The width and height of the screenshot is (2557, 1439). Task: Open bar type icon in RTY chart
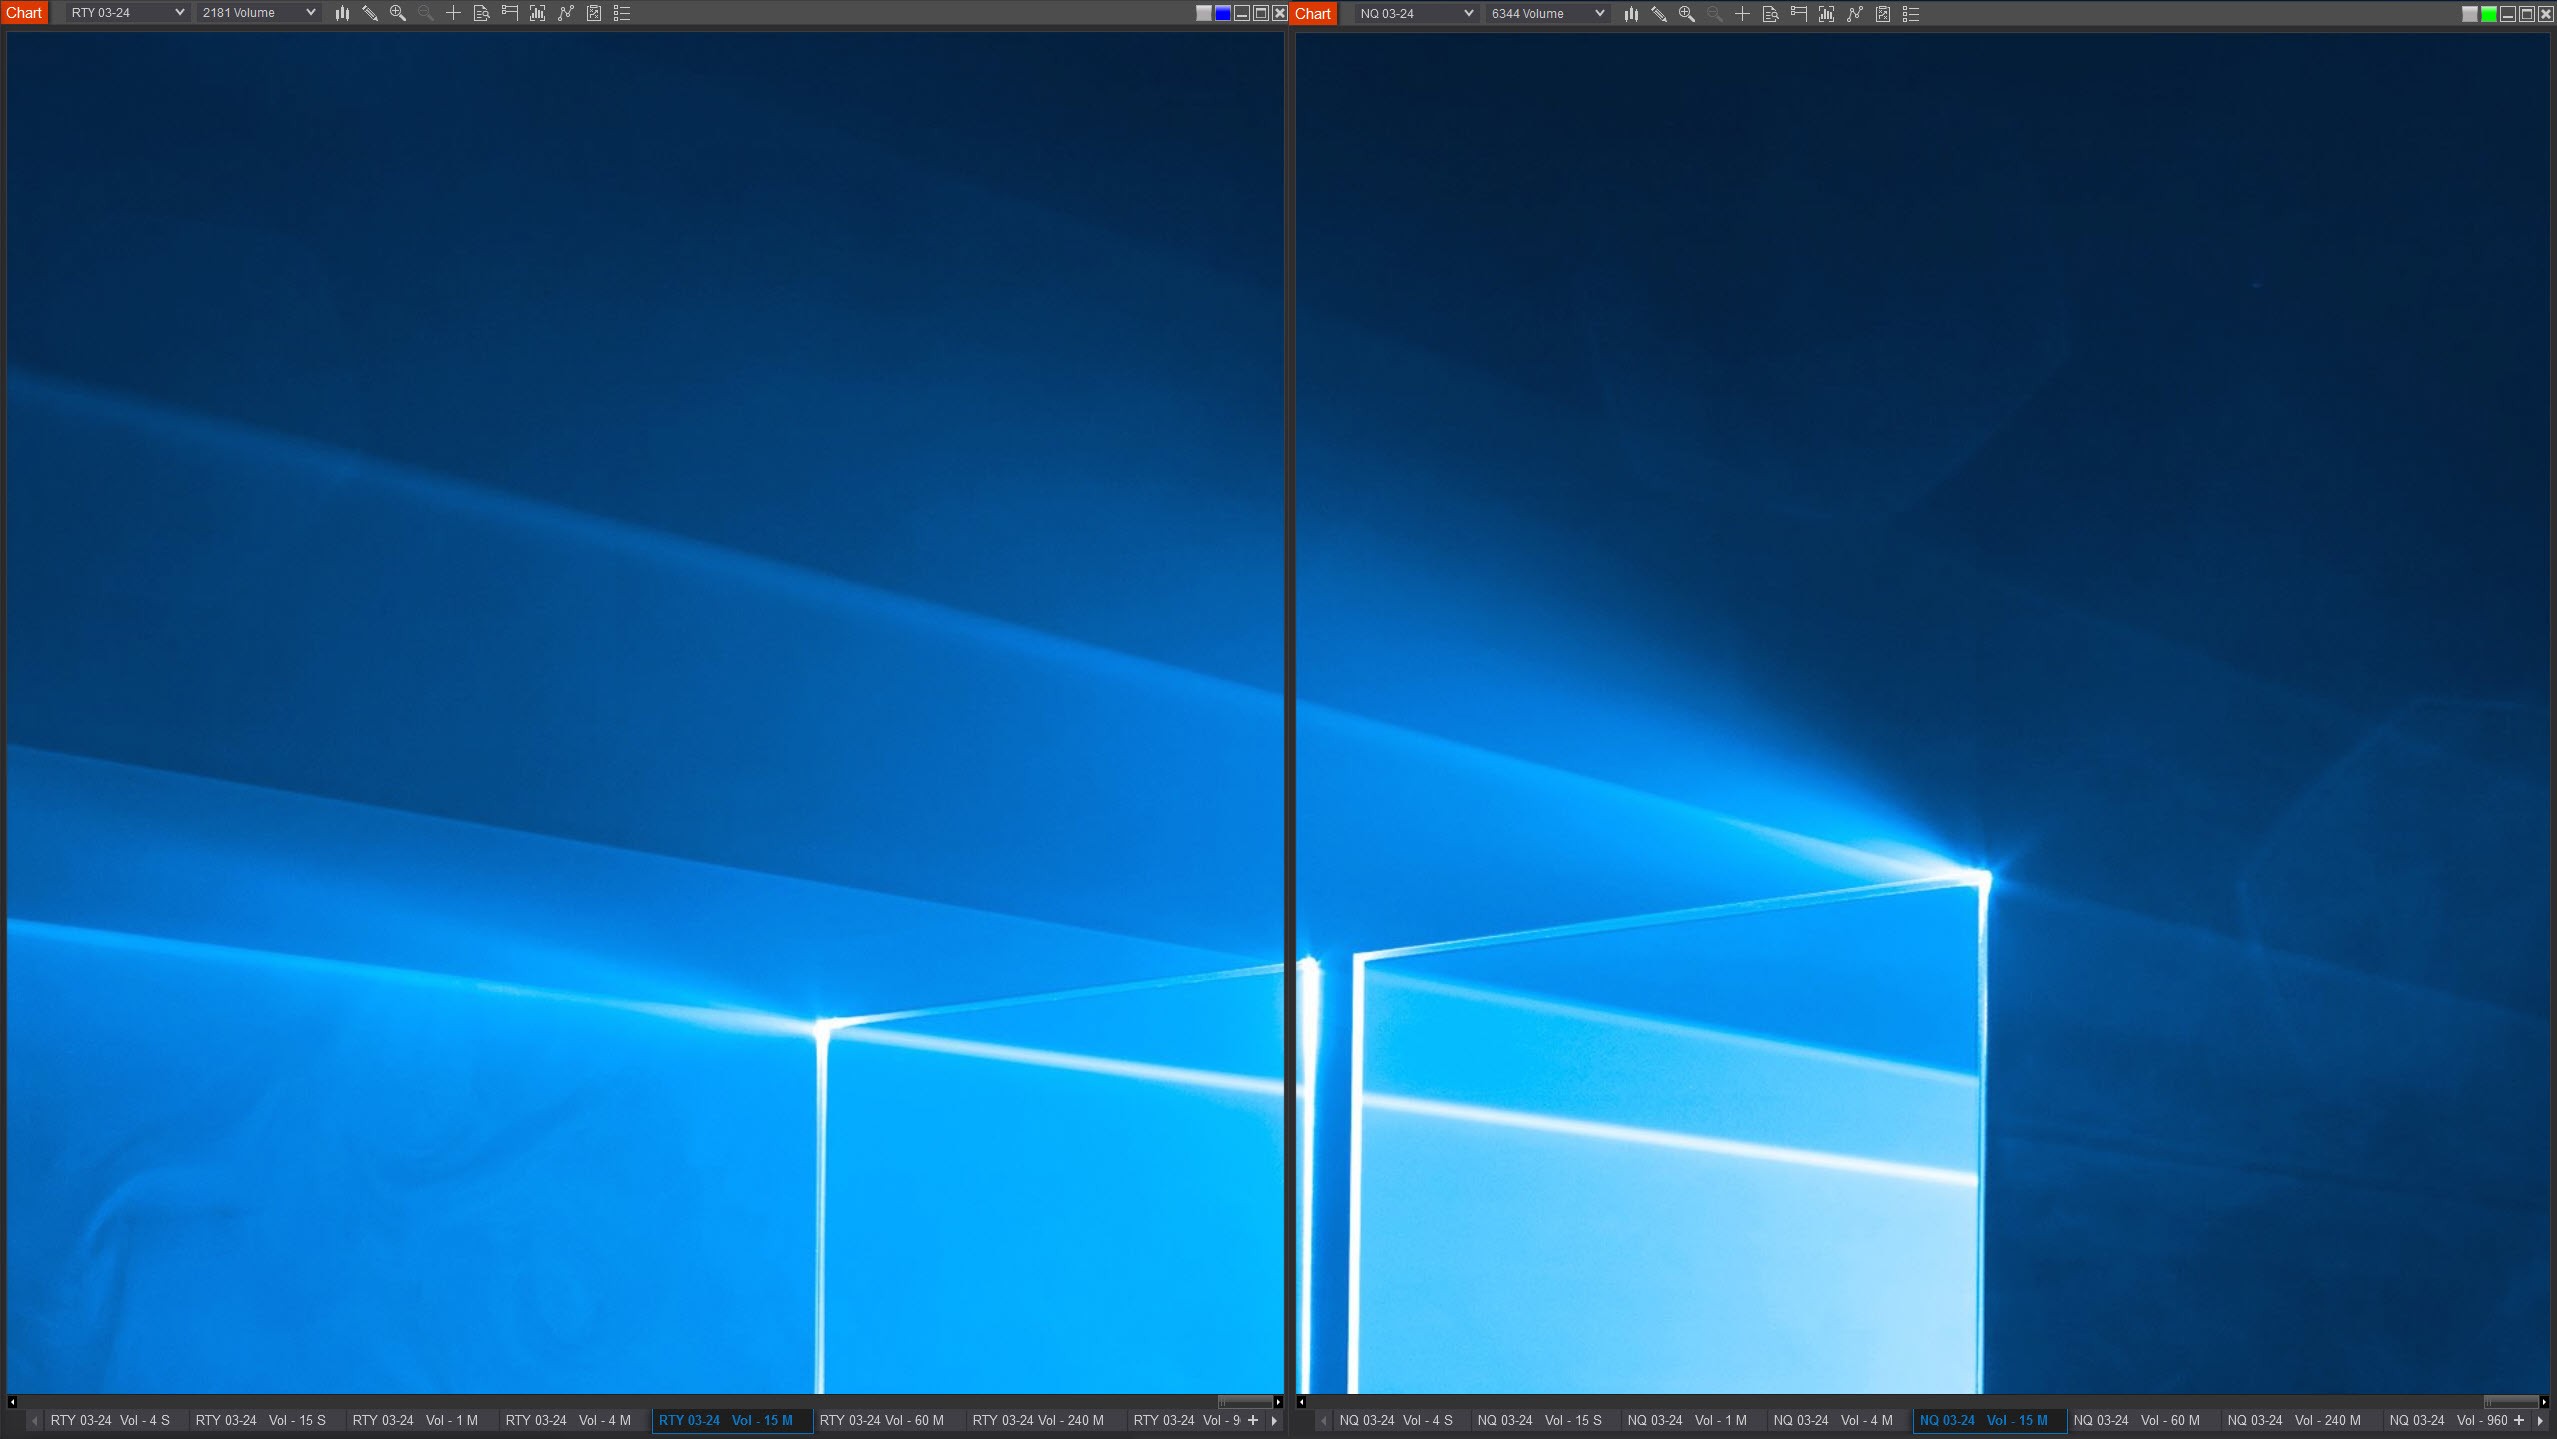tap(341, 13)
